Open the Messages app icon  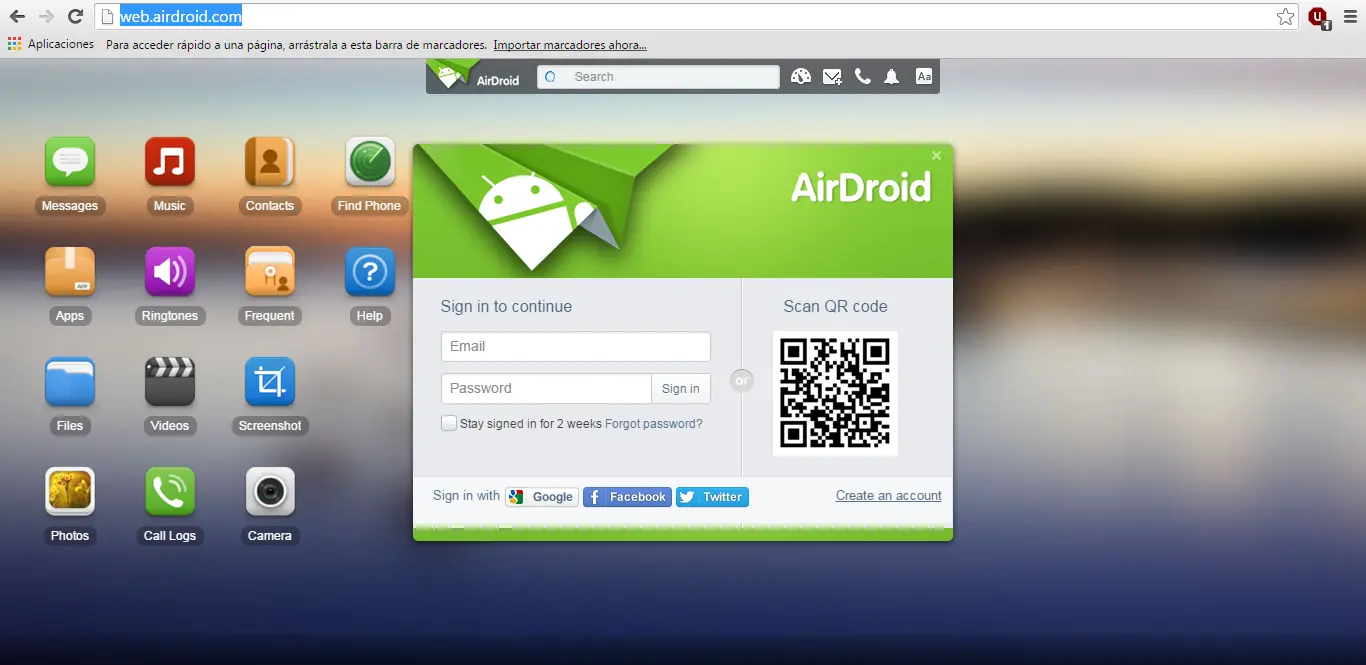pyautogui.click(x=70, y=162)
